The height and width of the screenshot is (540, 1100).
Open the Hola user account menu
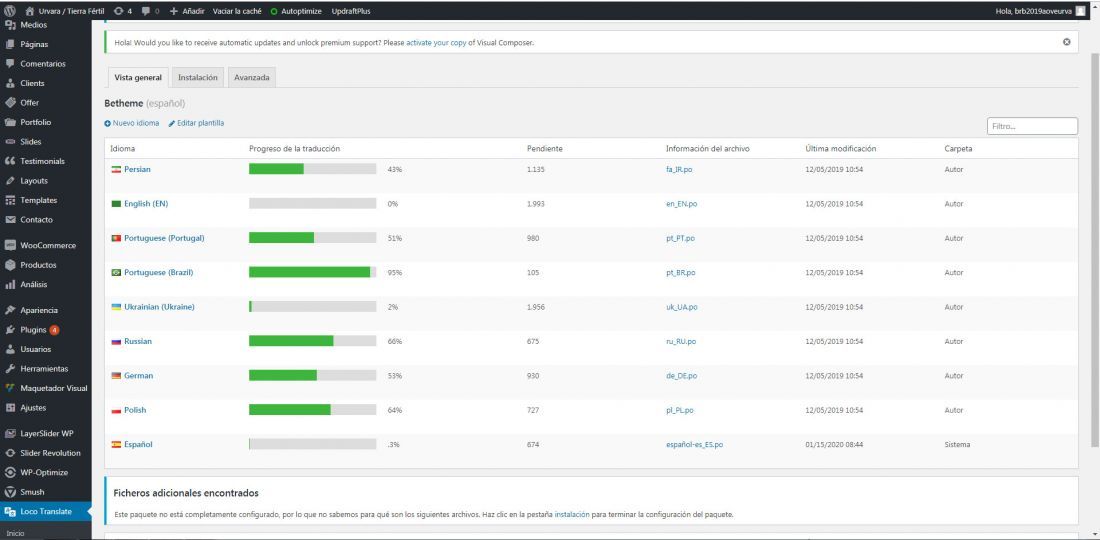pos(1040,11)
